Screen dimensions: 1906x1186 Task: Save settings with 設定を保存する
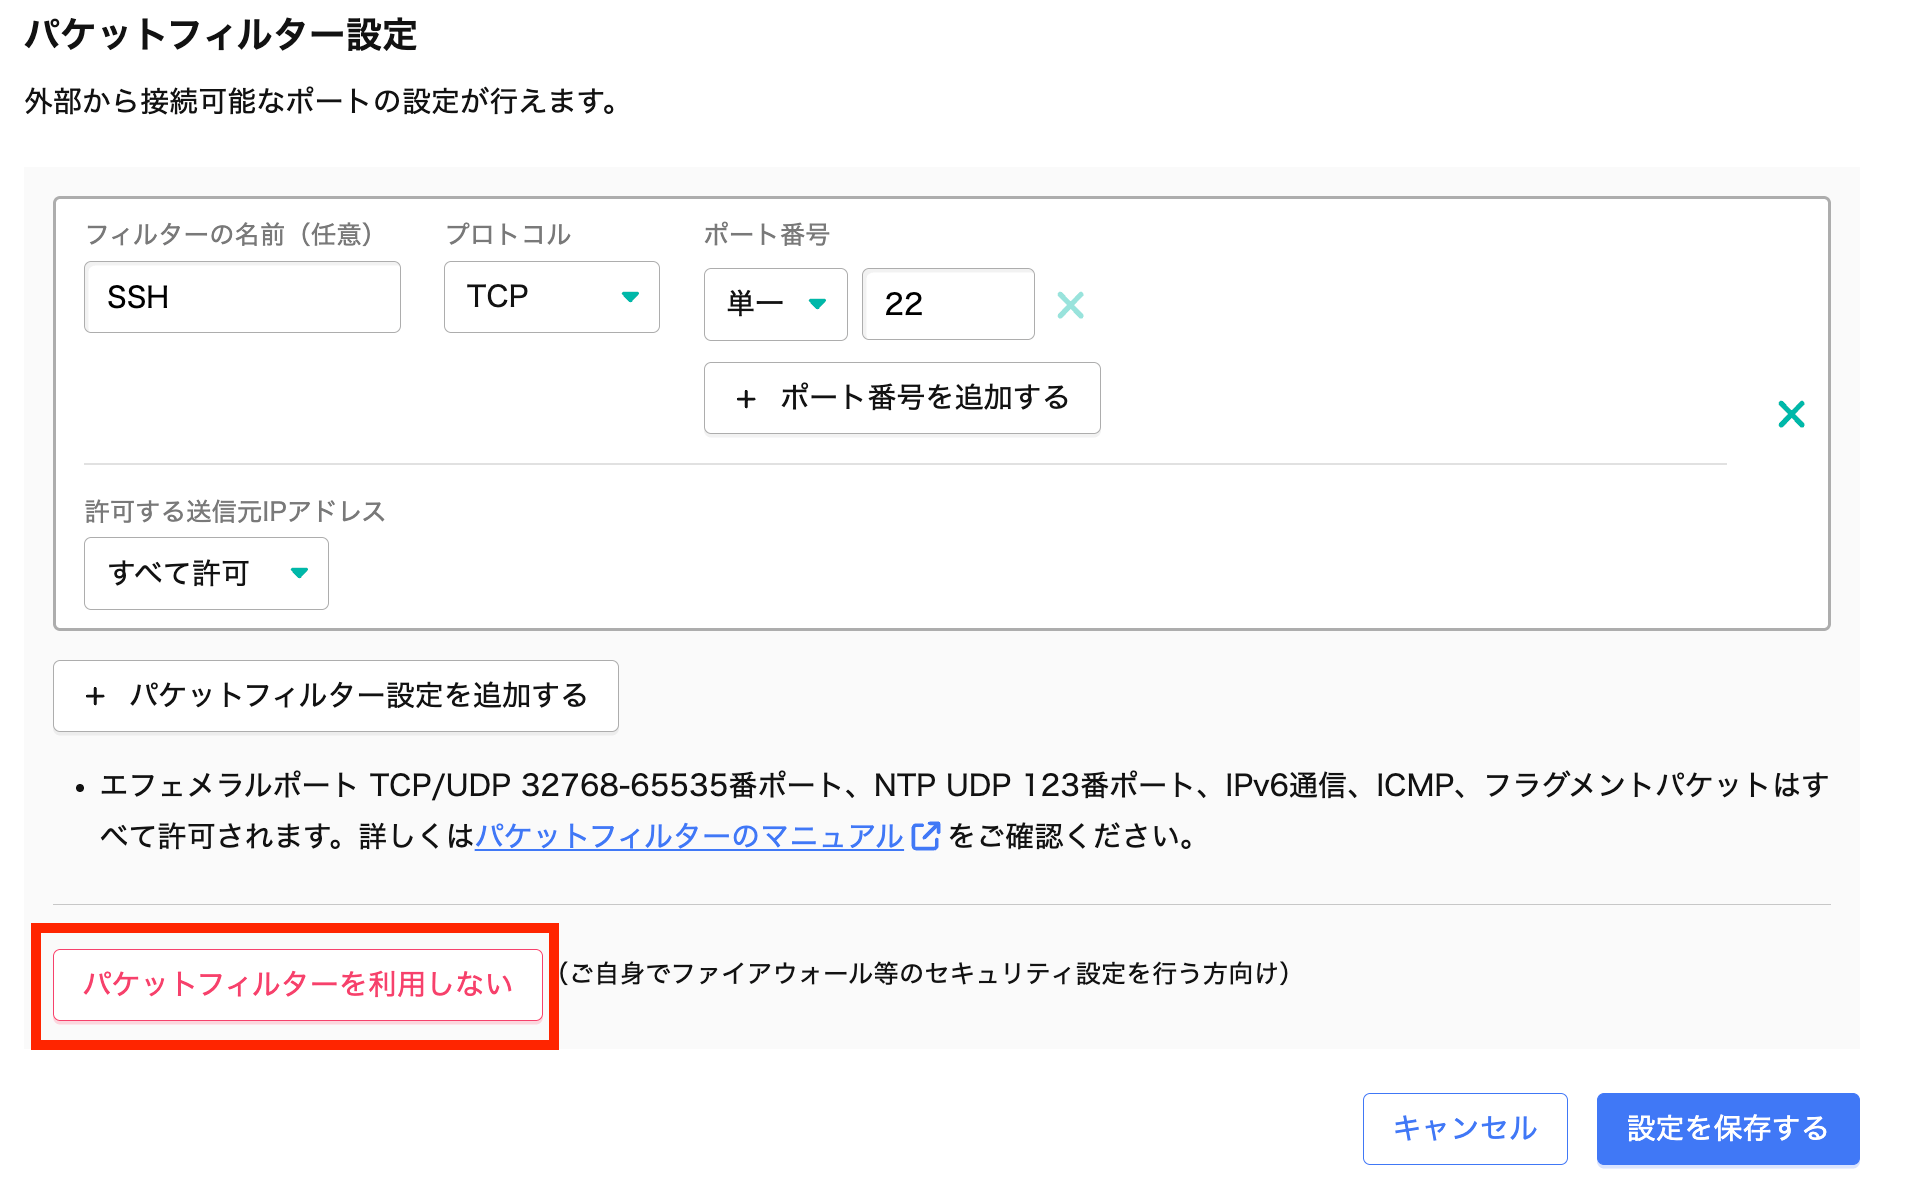(x=1727, y=1128)
